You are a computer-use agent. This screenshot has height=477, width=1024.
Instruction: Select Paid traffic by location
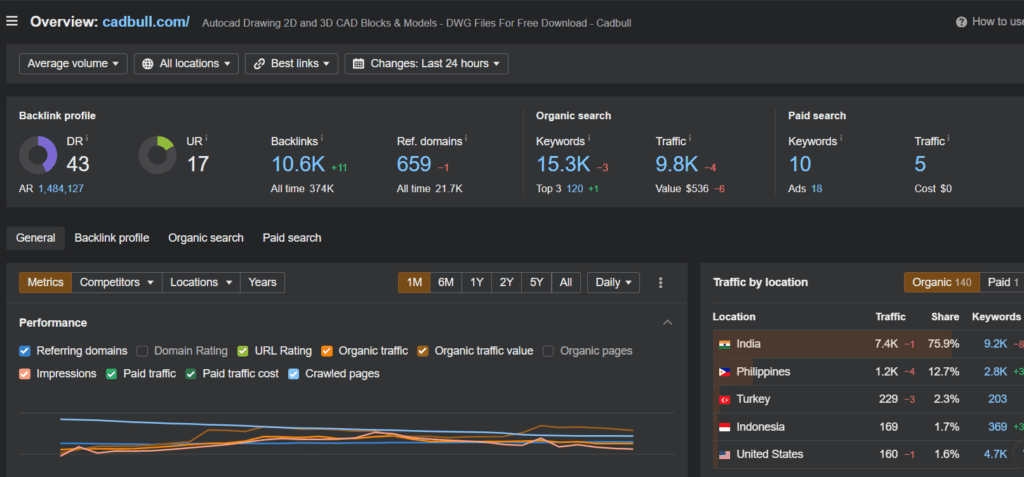point(1002,282)
